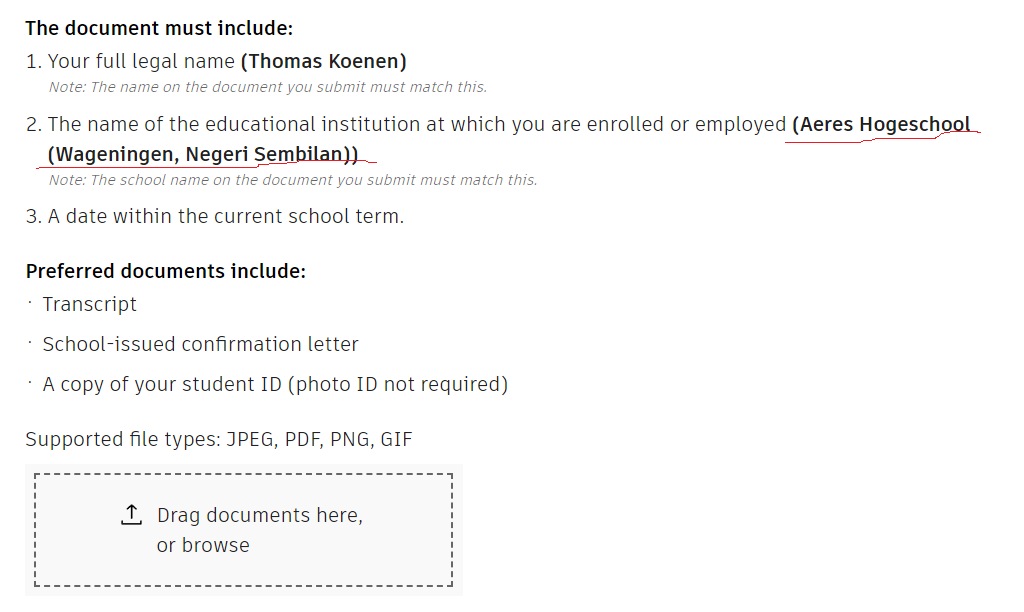
Task: Select the student ID copy option
Action: (275, 383)
